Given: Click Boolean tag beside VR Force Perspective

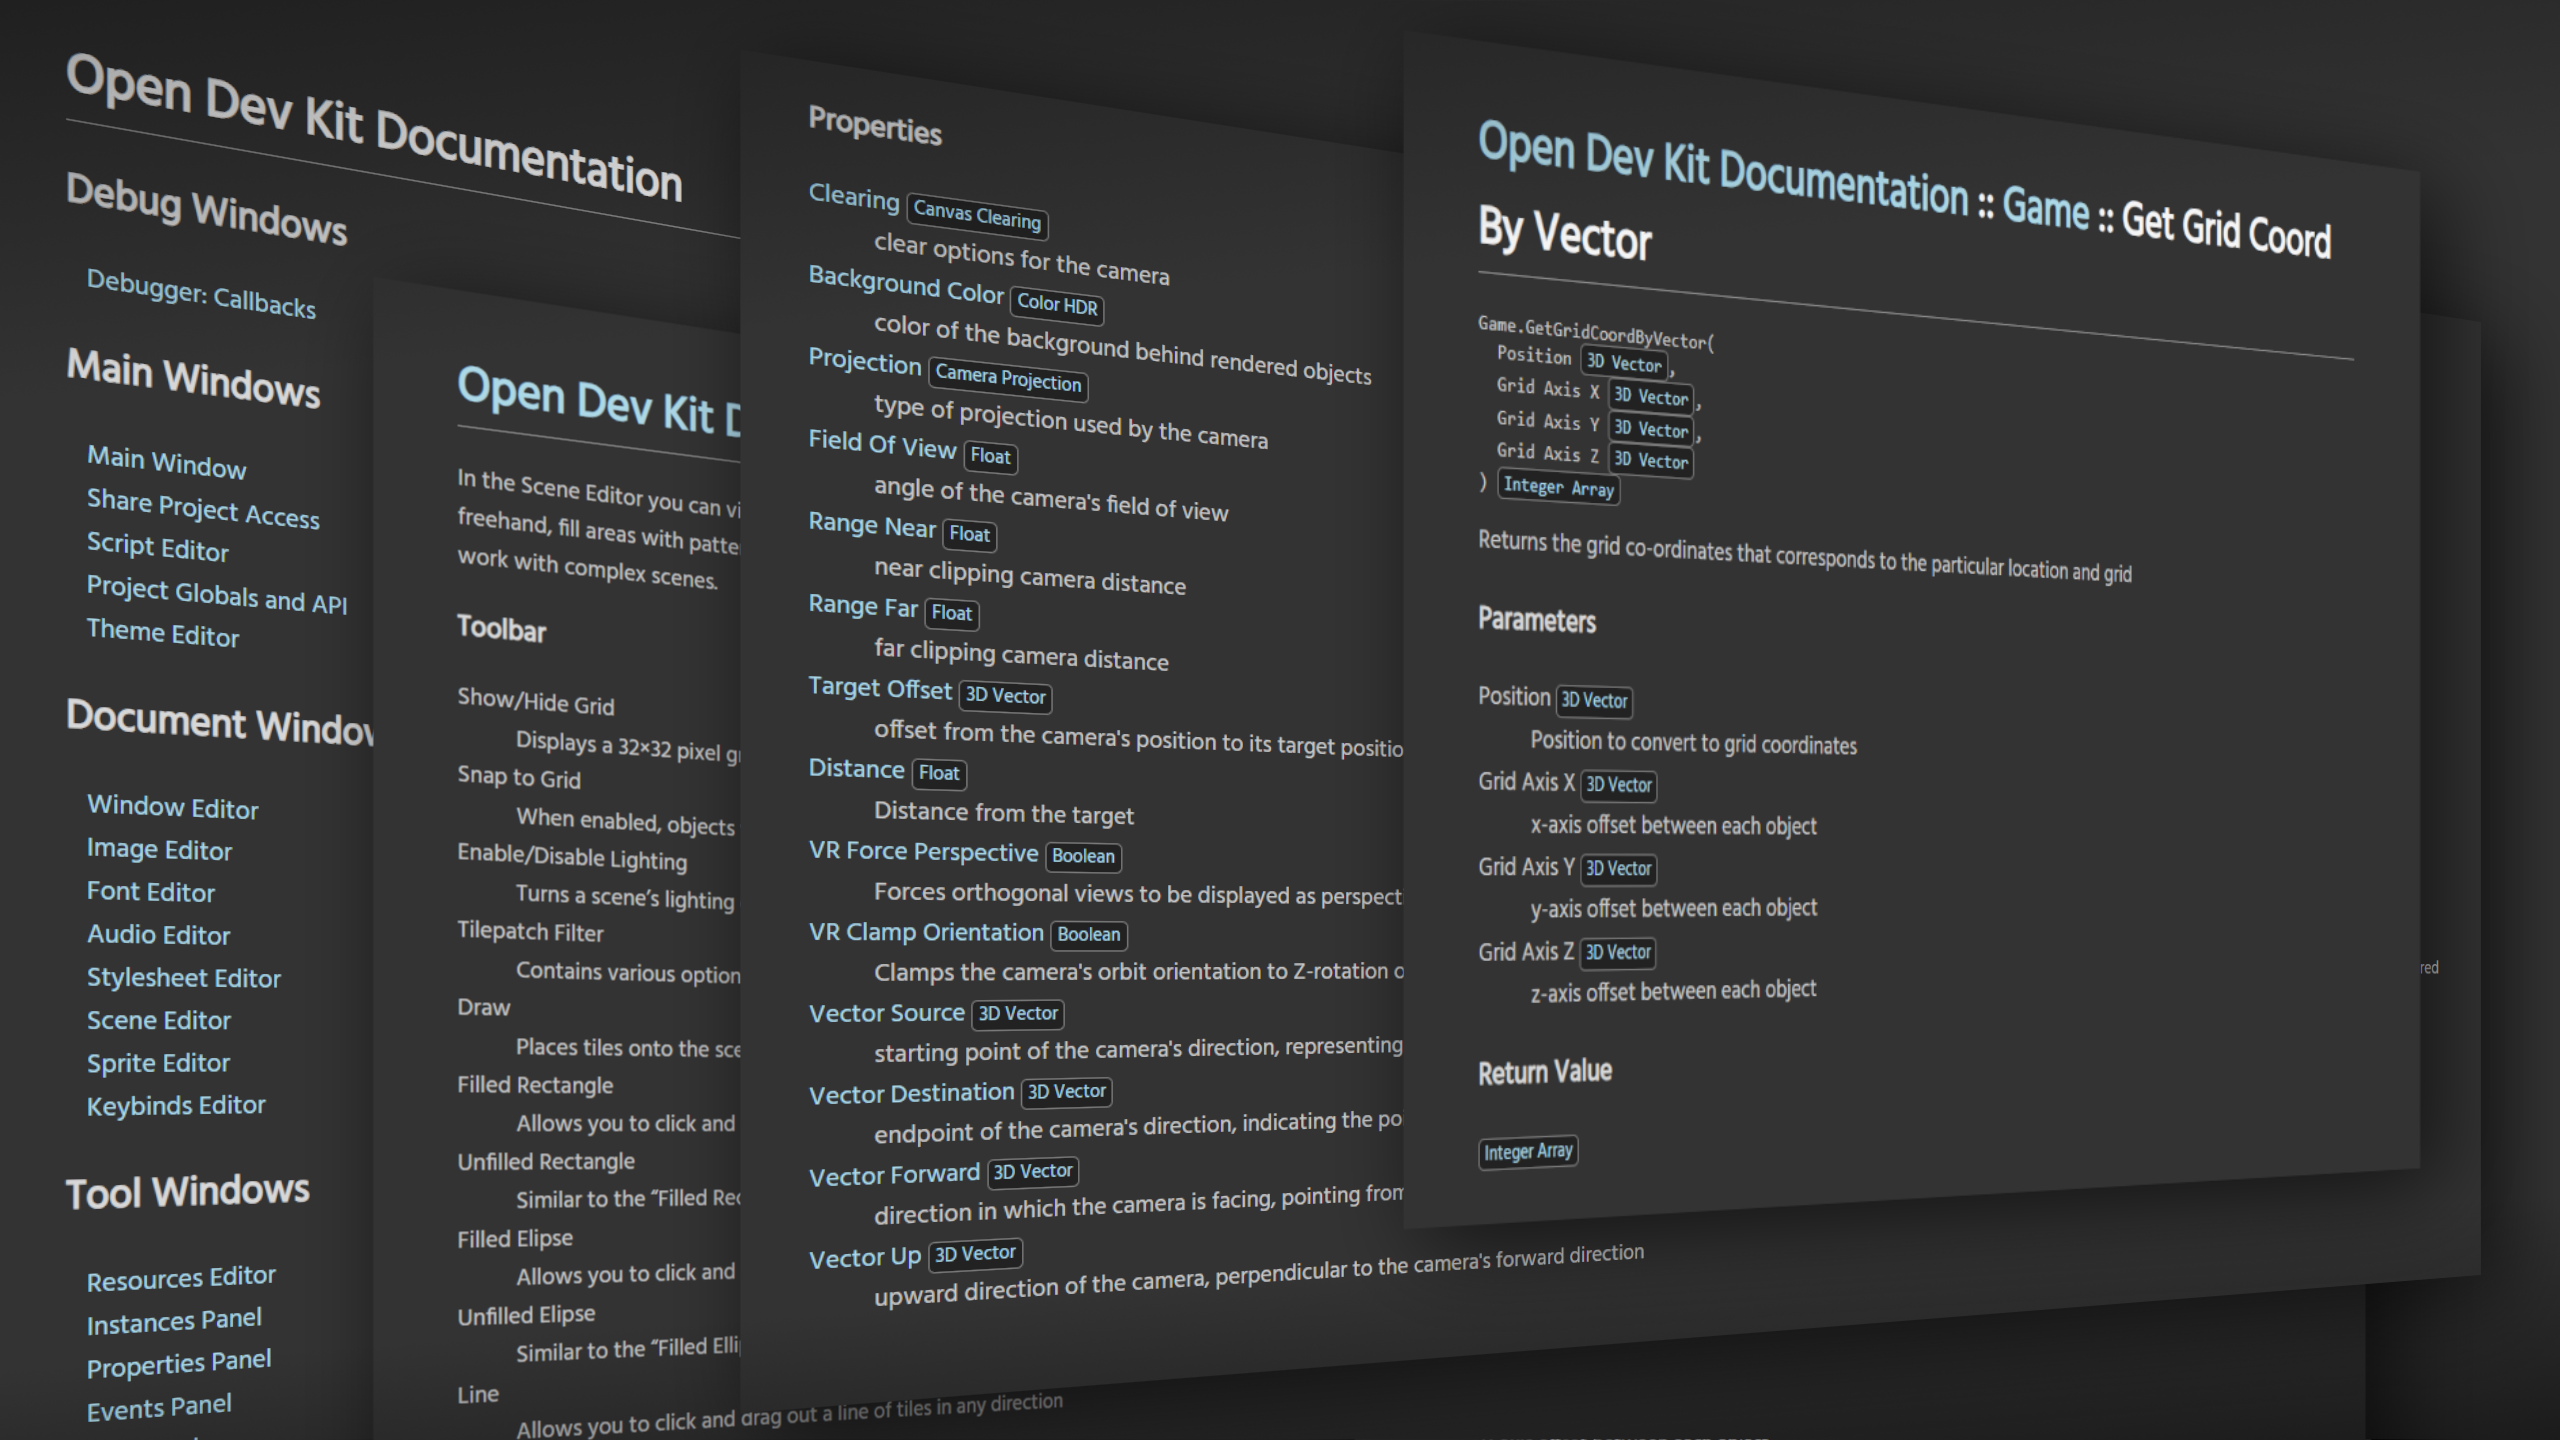Looking at the screenshot, I should [1083, 856].
